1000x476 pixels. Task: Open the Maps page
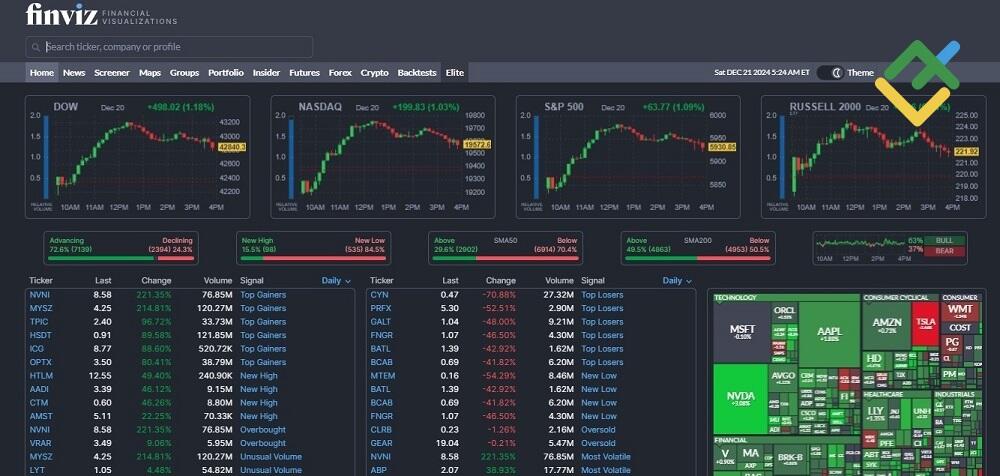click(x=150, y=73)
